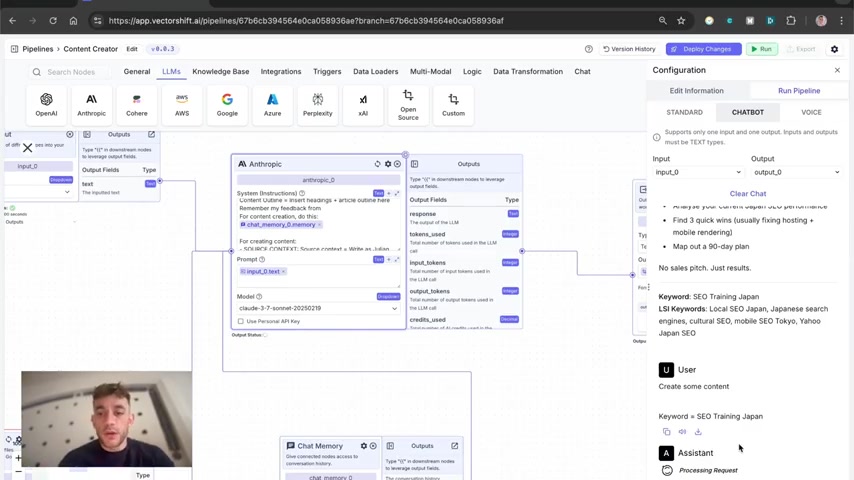Viewport: 854px width, 480px height.
Task: Pick the Perplexity LLM node
Action: pyautogui.click(x=318, y=105)
